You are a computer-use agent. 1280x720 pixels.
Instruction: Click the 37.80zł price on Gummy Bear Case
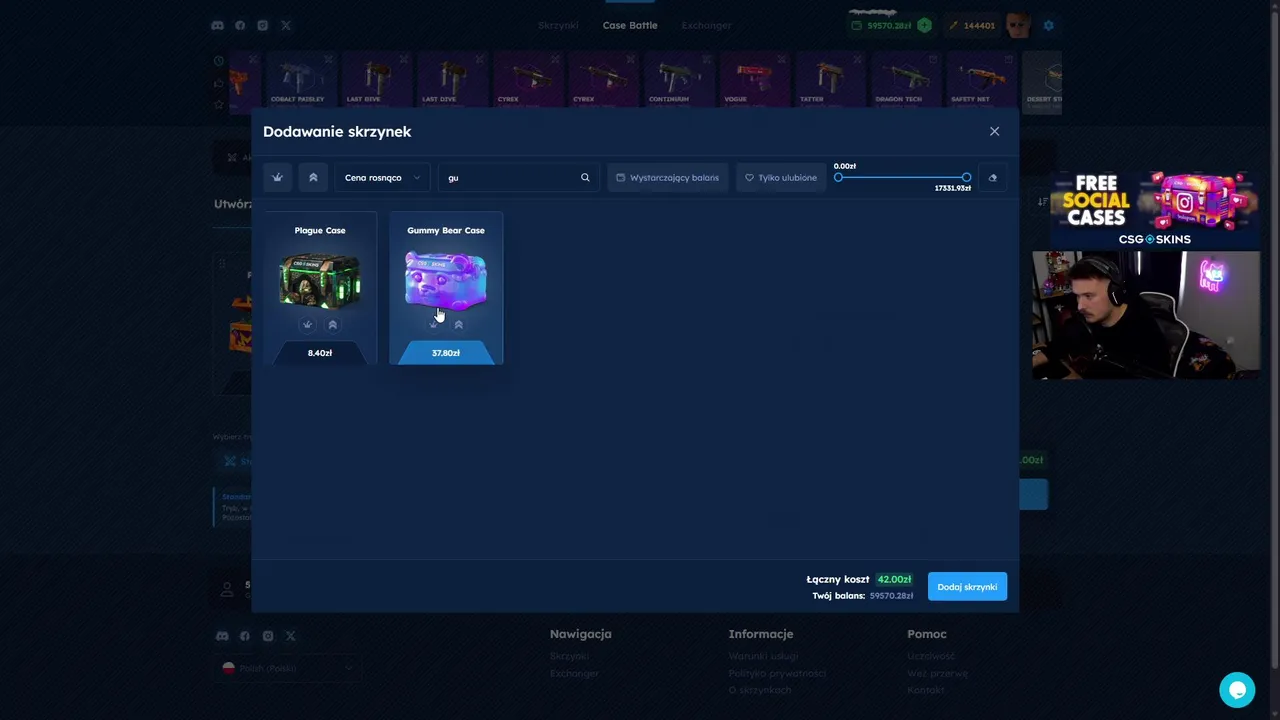(446, 353)
